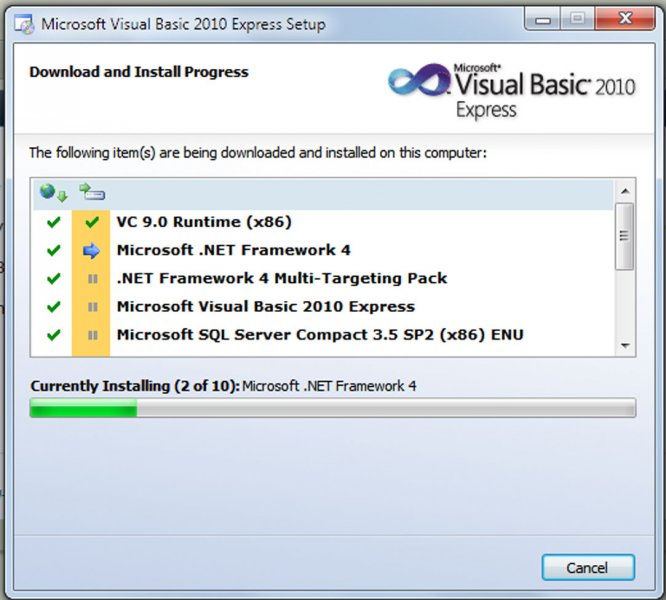Click the list scrollbar thumb
The image size is (666, 600).
[x=624, y=236]
